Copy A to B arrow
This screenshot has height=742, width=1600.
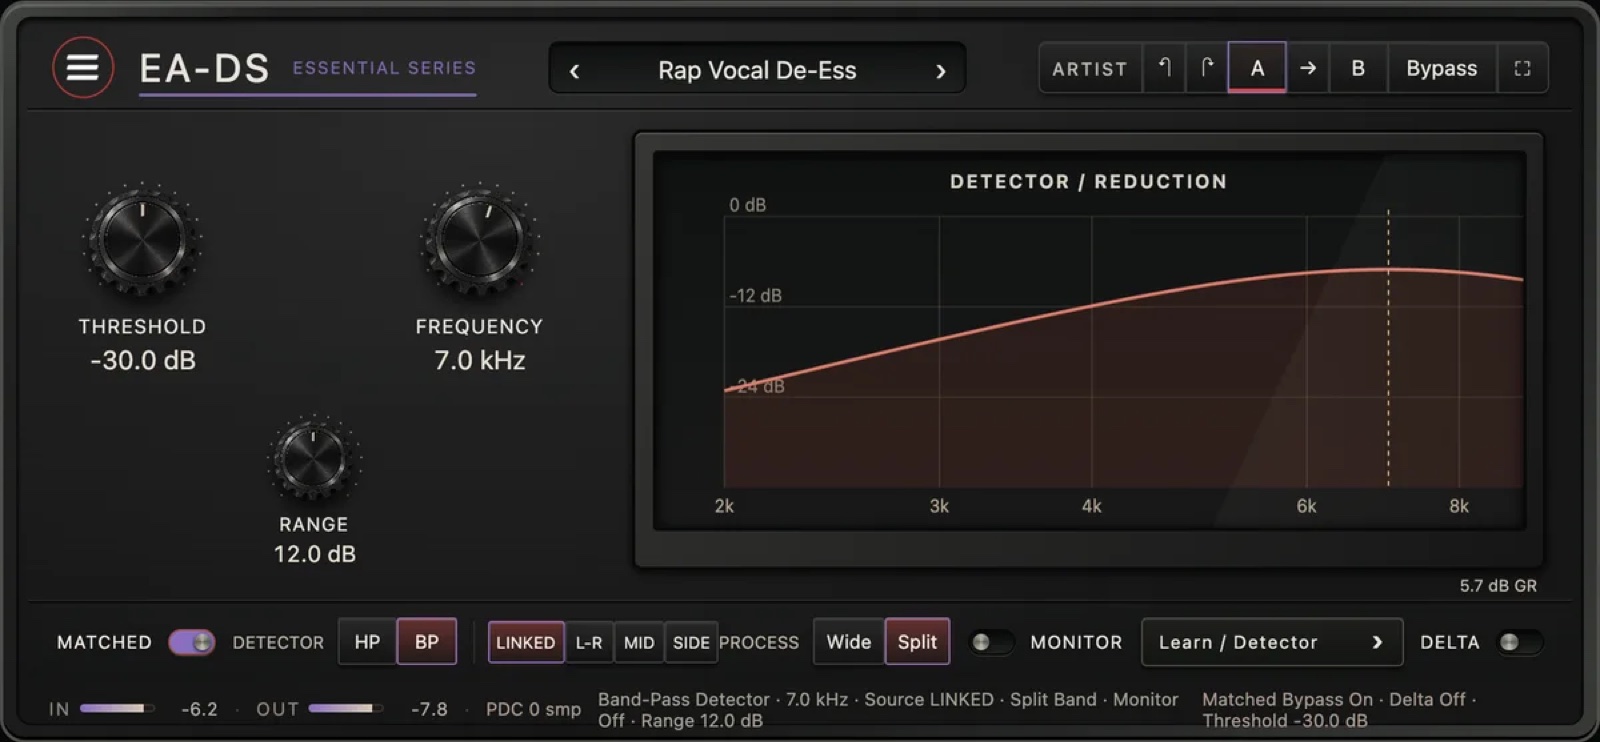coord(1308,68)
